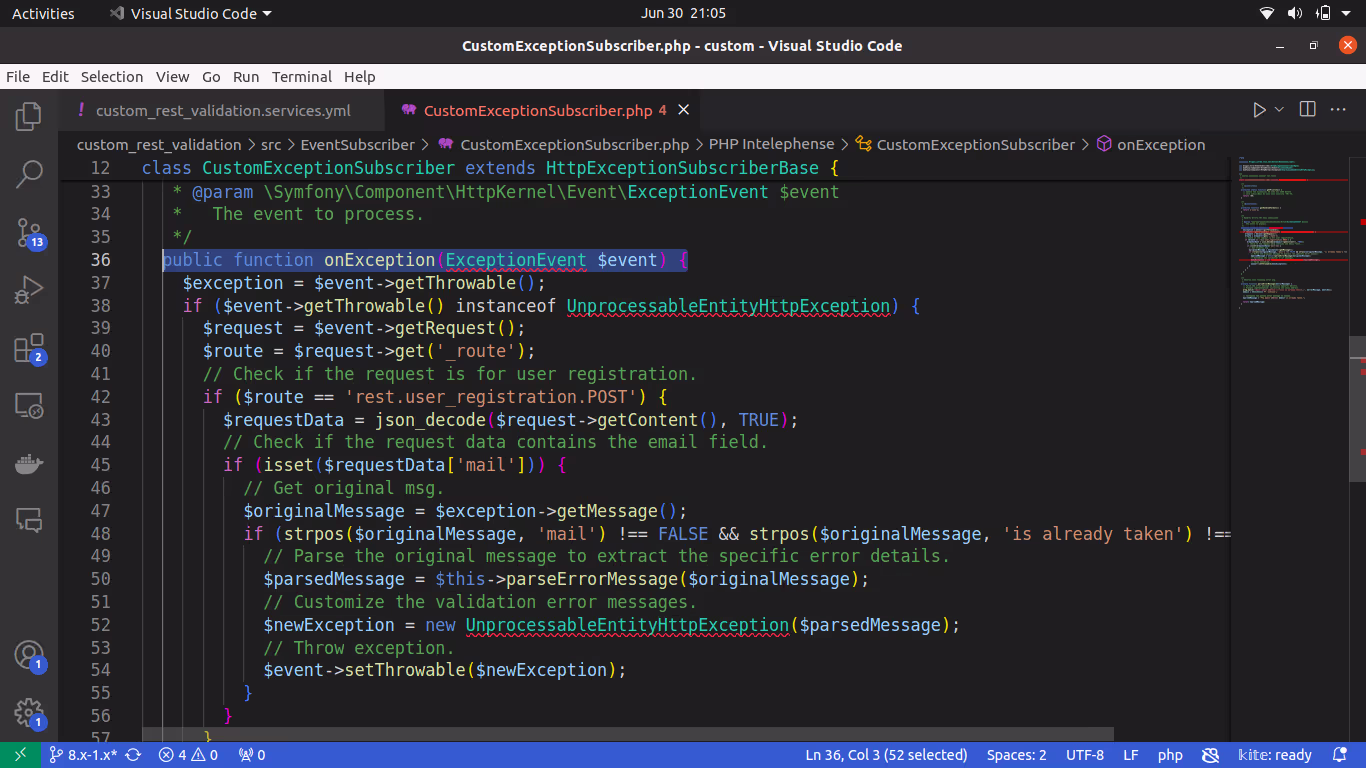This screenshot has height=768, width=1366.
Task: Click the volume icon in system tray
Action: pyautogui.click(x=1295, y=13)
